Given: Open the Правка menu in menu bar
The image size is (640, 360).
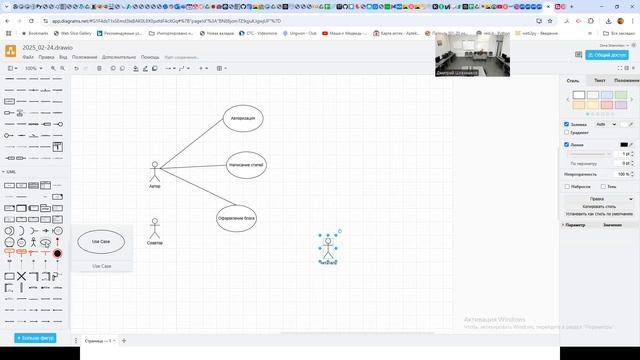Looking at the screenshot, I should (x=46, y=57).
